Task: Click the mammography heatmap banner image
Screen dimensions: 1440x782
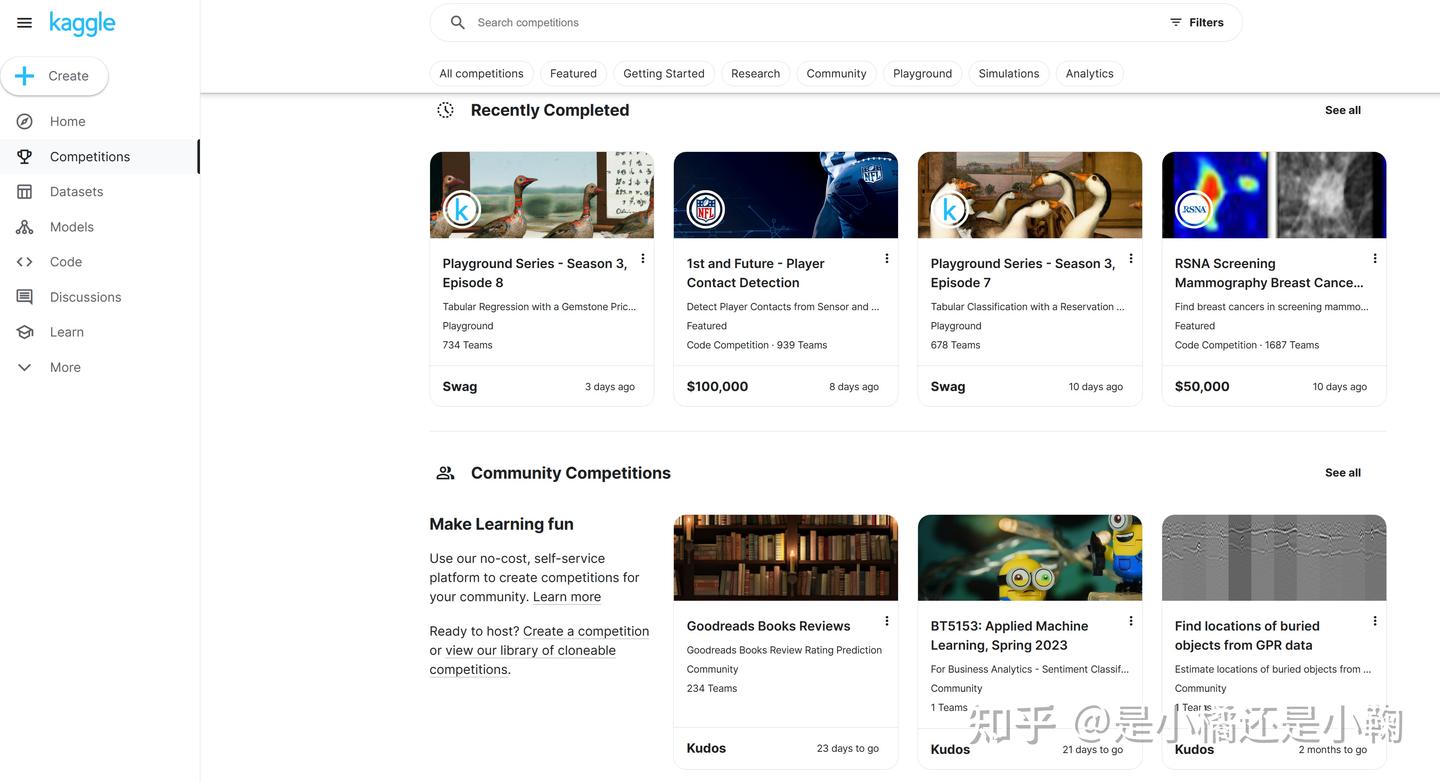Action: coord(1274,195)
